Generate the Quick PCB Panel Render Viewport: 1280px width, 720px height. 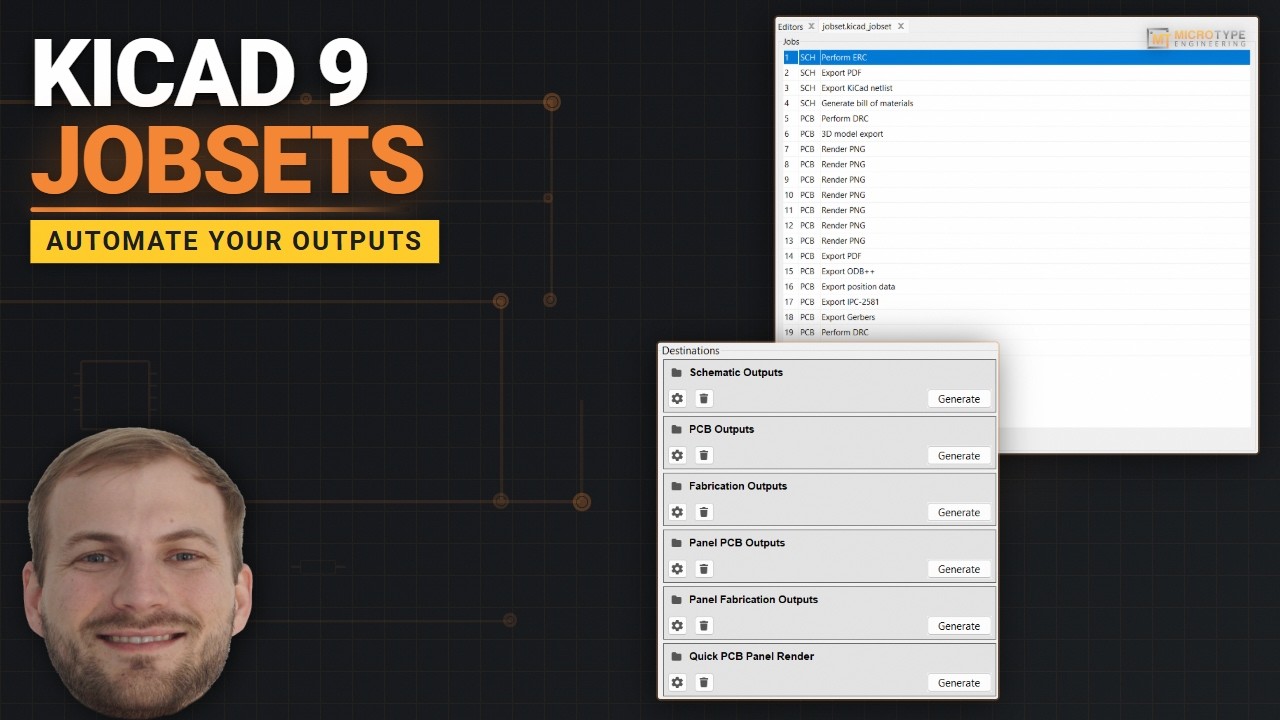[x=959, y=682]
